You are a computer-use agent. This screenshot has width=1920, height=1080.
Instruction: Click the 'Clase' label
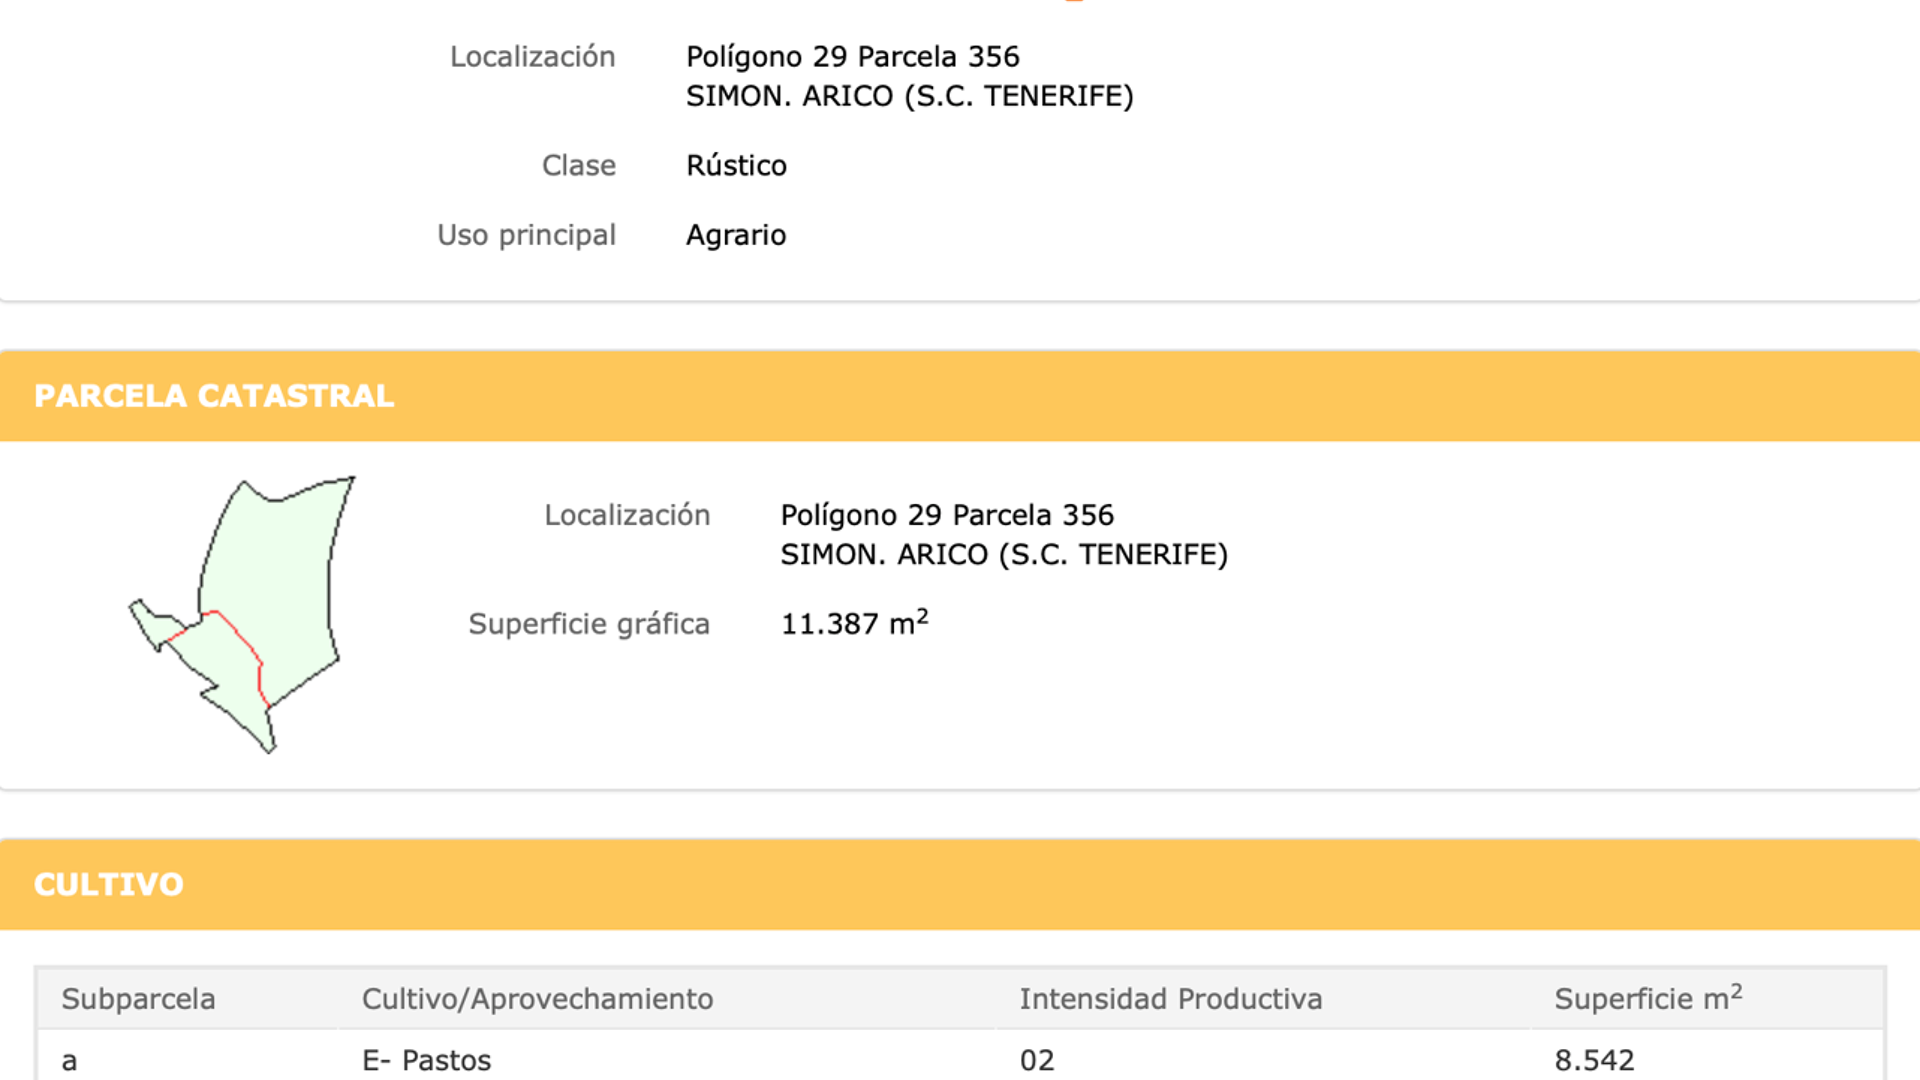click(578, 165)
